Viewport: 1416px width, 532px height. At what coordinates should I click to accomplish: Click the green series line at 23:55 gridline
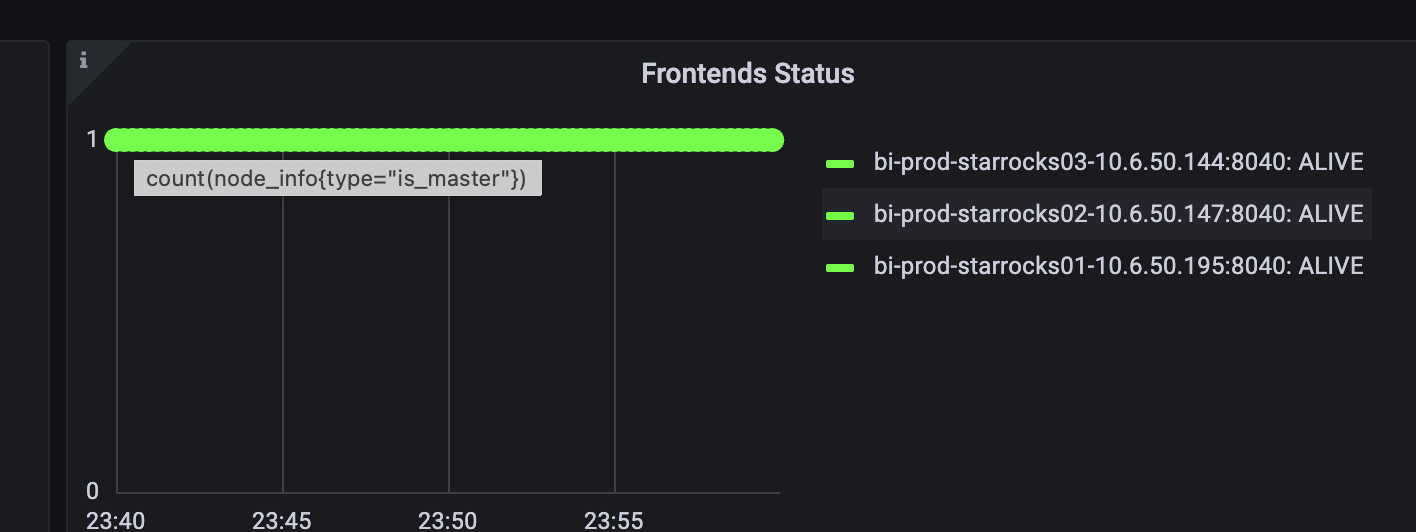[x=615, y=140]
